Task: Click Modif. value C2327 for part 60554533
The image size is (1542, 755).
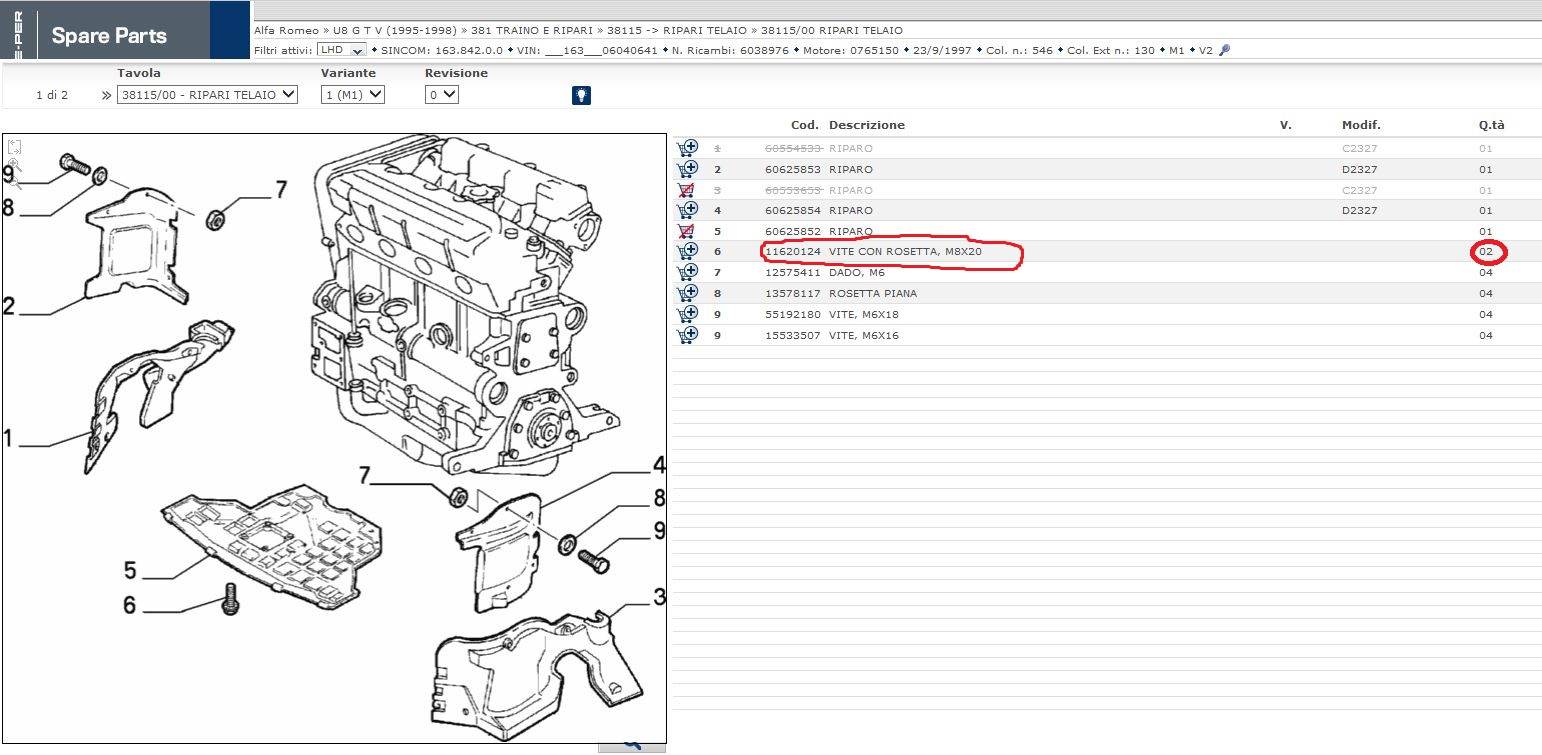Action: 1359,148
